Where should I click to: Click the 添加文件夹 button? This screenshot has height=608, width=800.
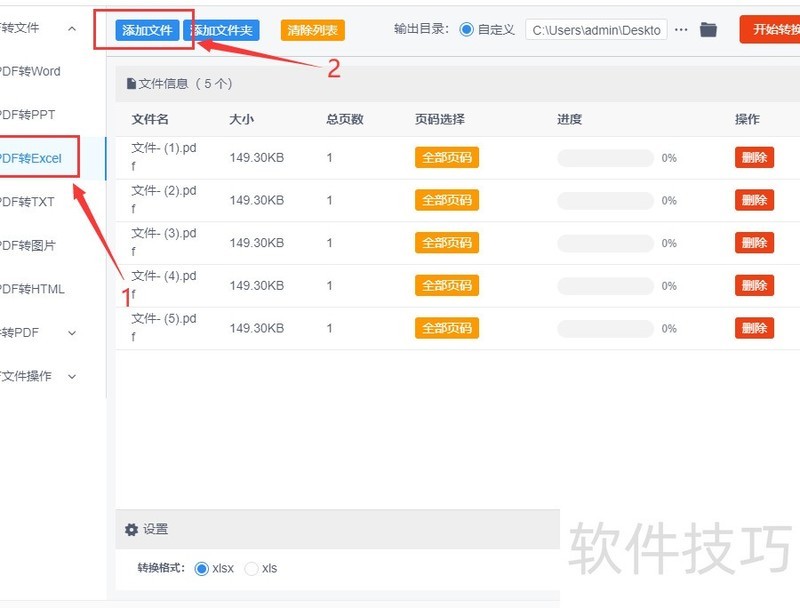coord(221,30)
